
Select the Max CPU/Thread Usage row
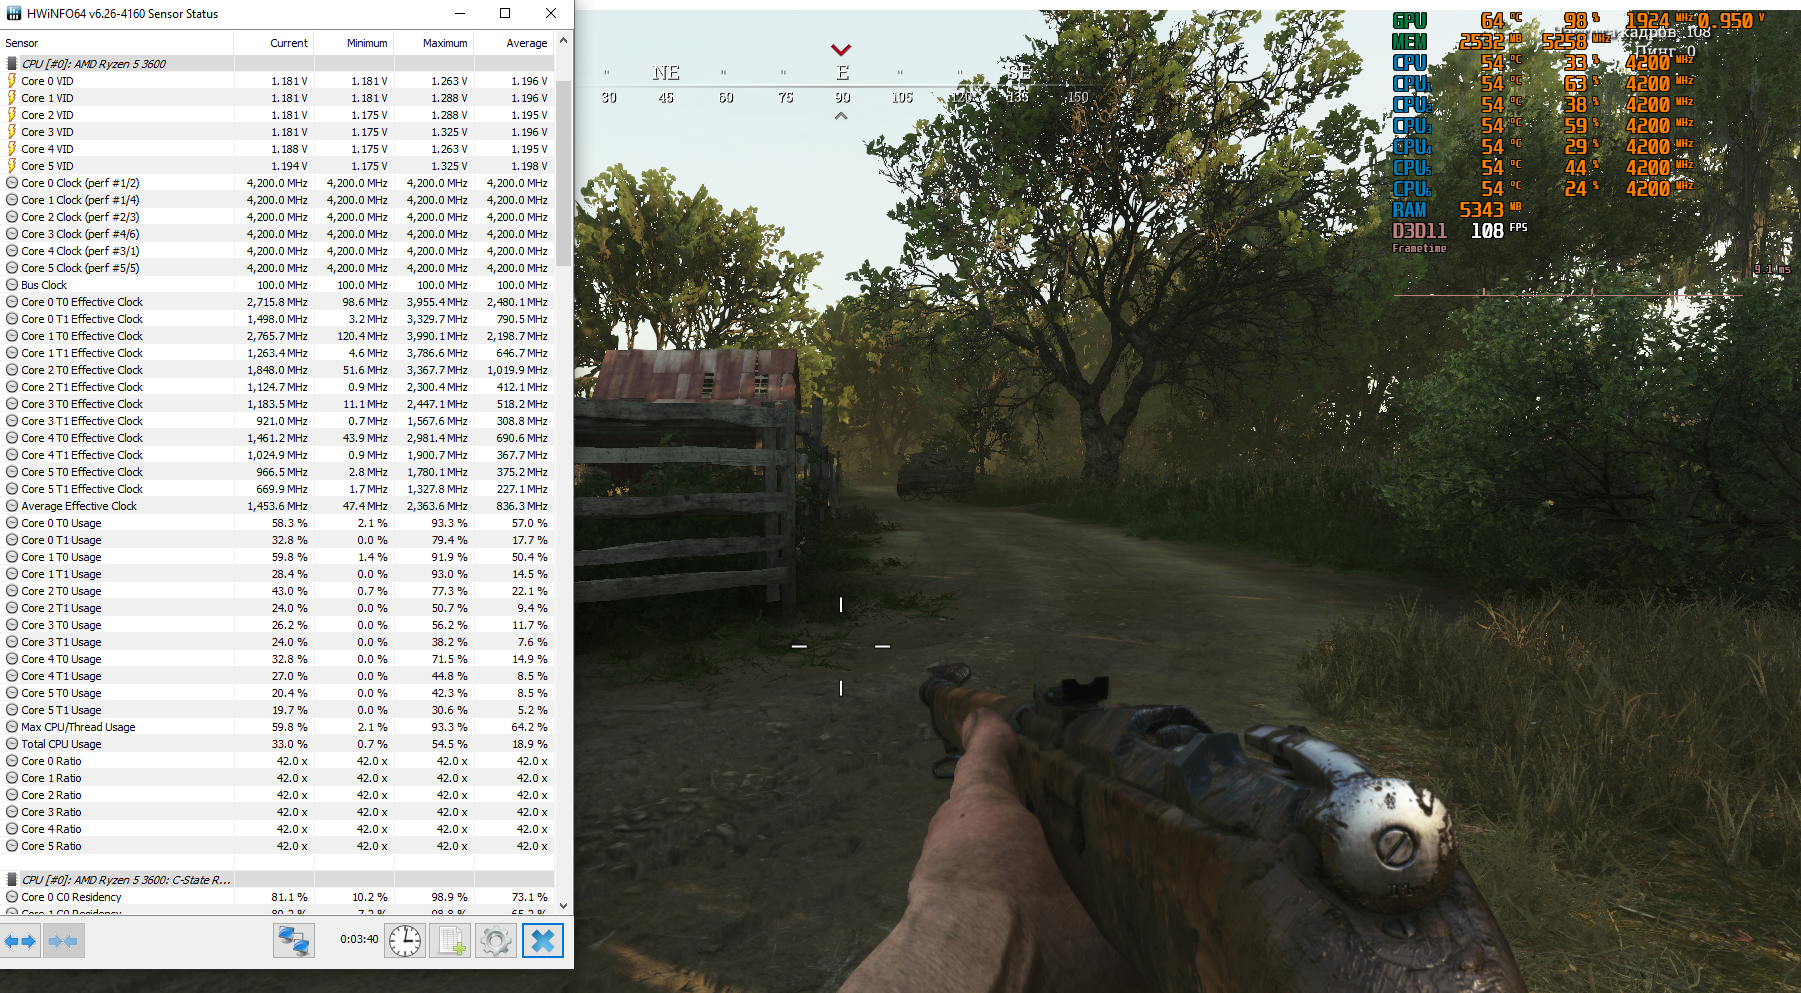point(278,727)
